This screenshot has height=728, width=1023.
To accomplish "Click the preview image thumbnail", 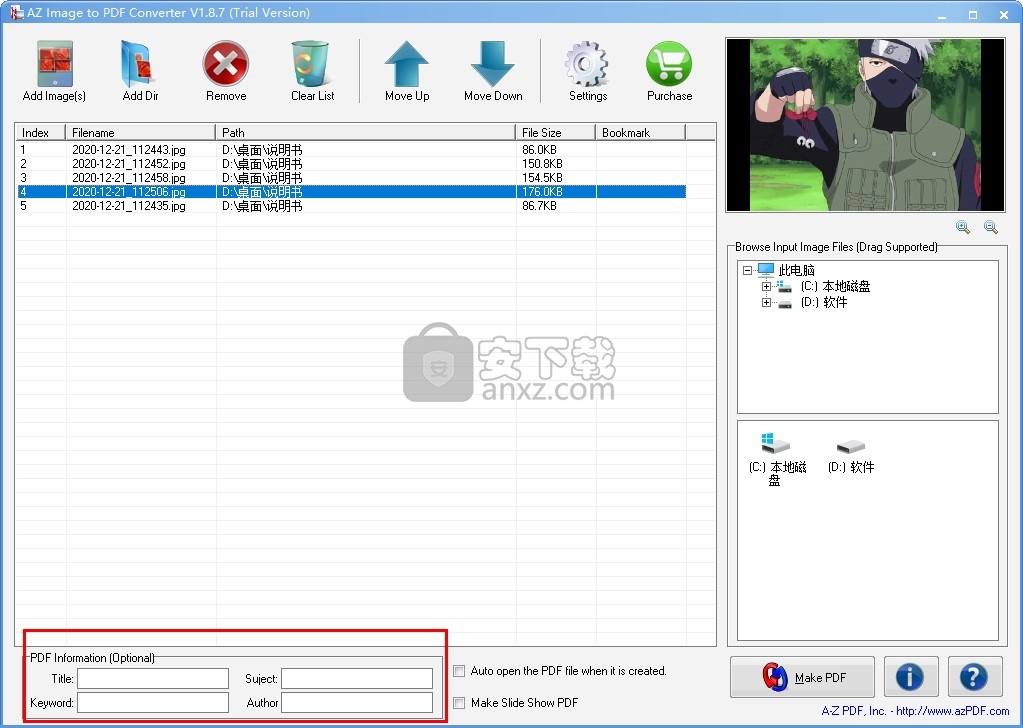I will 865,125.
